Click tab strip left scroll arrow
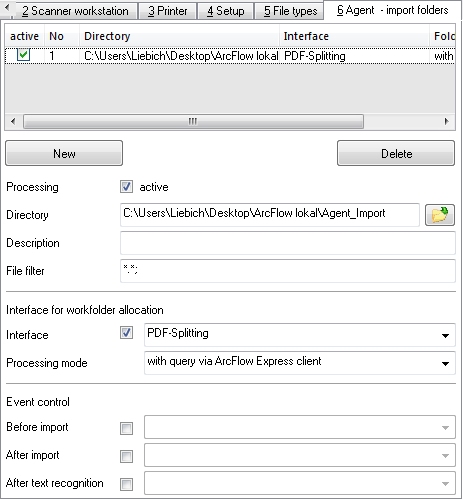 click(7, 7)
